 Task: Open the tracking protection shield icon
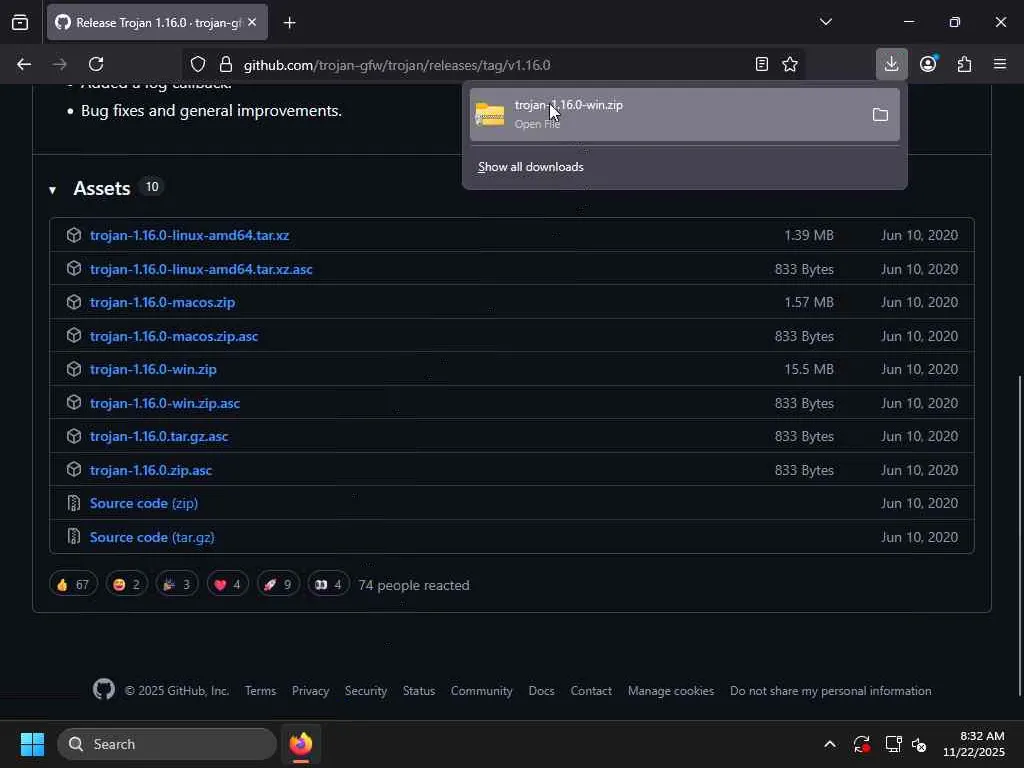point(198,64)
